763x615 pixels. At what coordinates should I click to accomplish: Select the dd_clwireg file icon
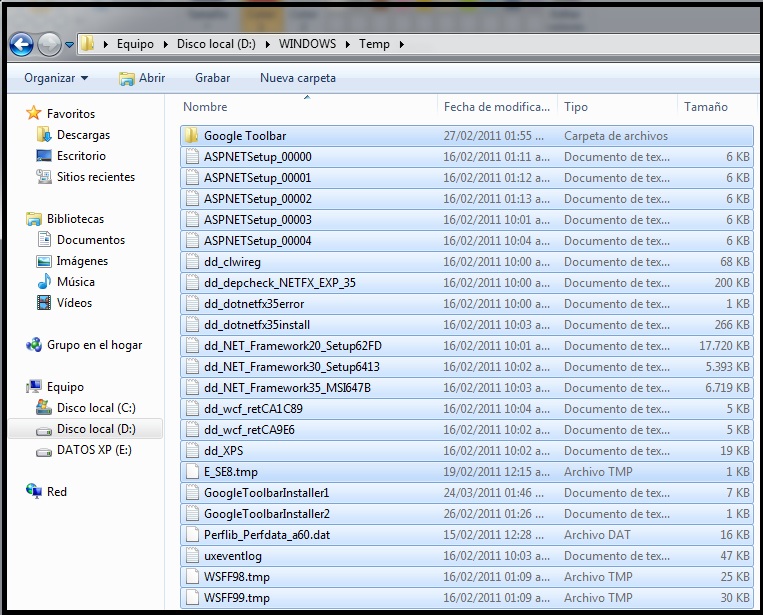pyautogui.click(x=192, y=261)
